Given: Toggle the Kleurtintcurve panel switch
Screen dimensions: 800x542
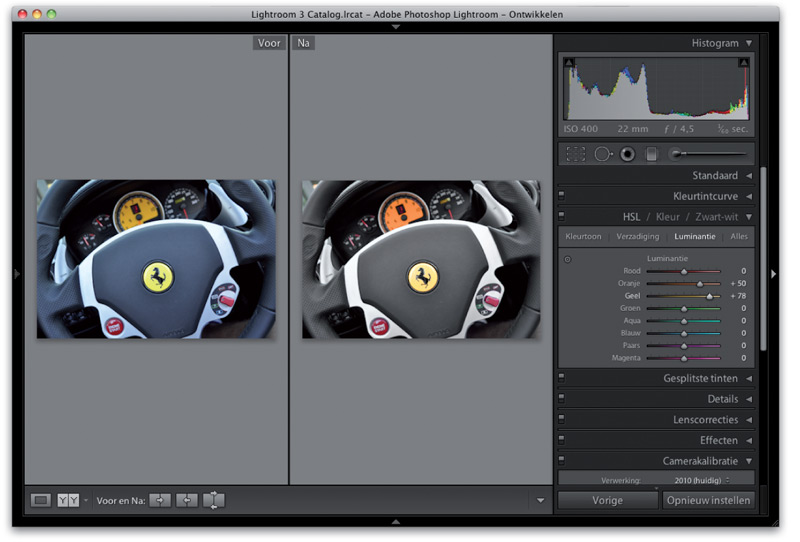Looking at the screenshot, I should click(562, 194).
